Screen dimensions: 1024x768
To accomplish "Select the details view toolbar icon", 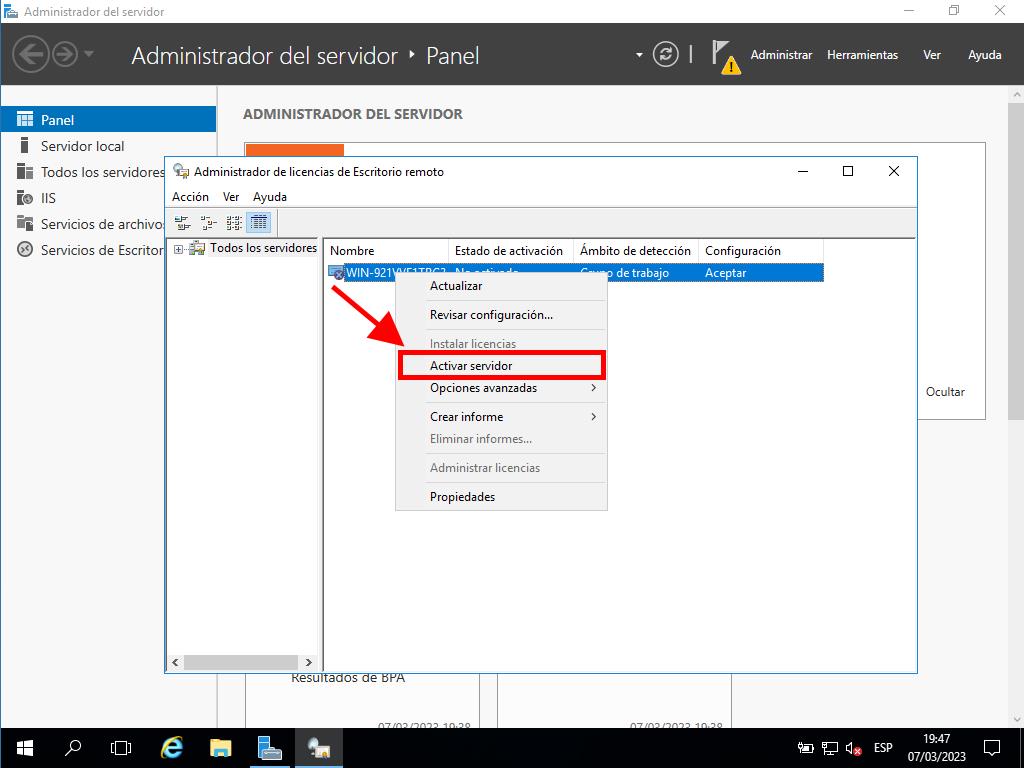I will [x=259, y=222].
